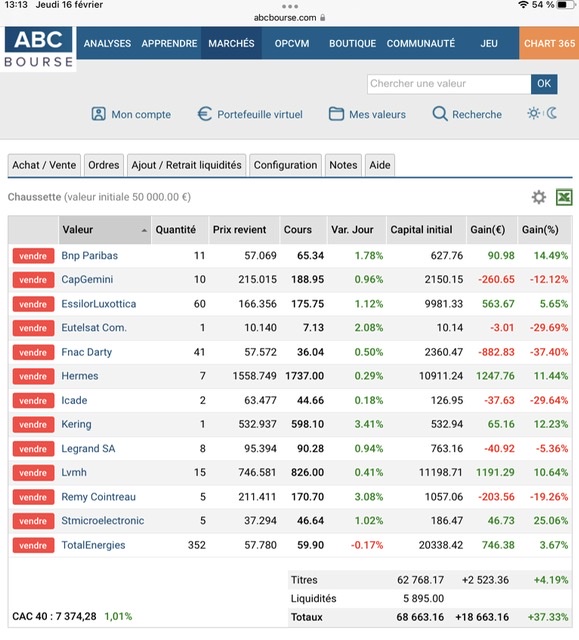Open the CapGemini stock link

click(x=87, y=280)
